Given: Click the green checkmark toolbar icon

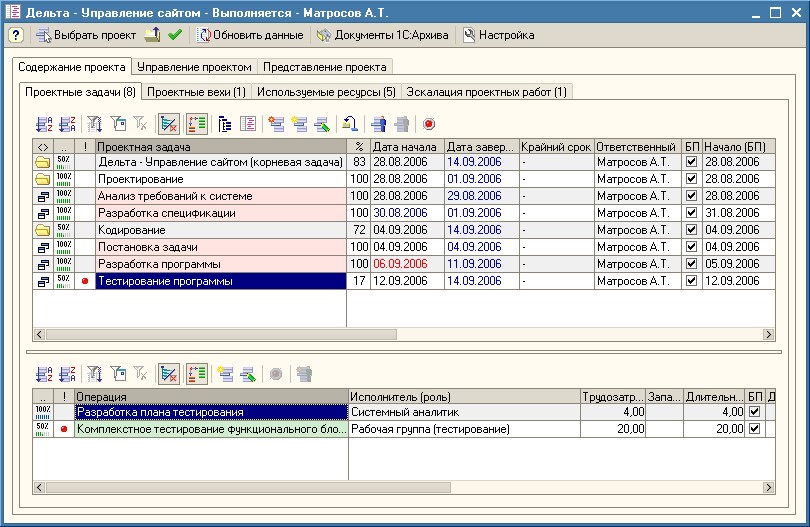Looking at the screenshot, I should pyautogui.click(x=175, y=35).
